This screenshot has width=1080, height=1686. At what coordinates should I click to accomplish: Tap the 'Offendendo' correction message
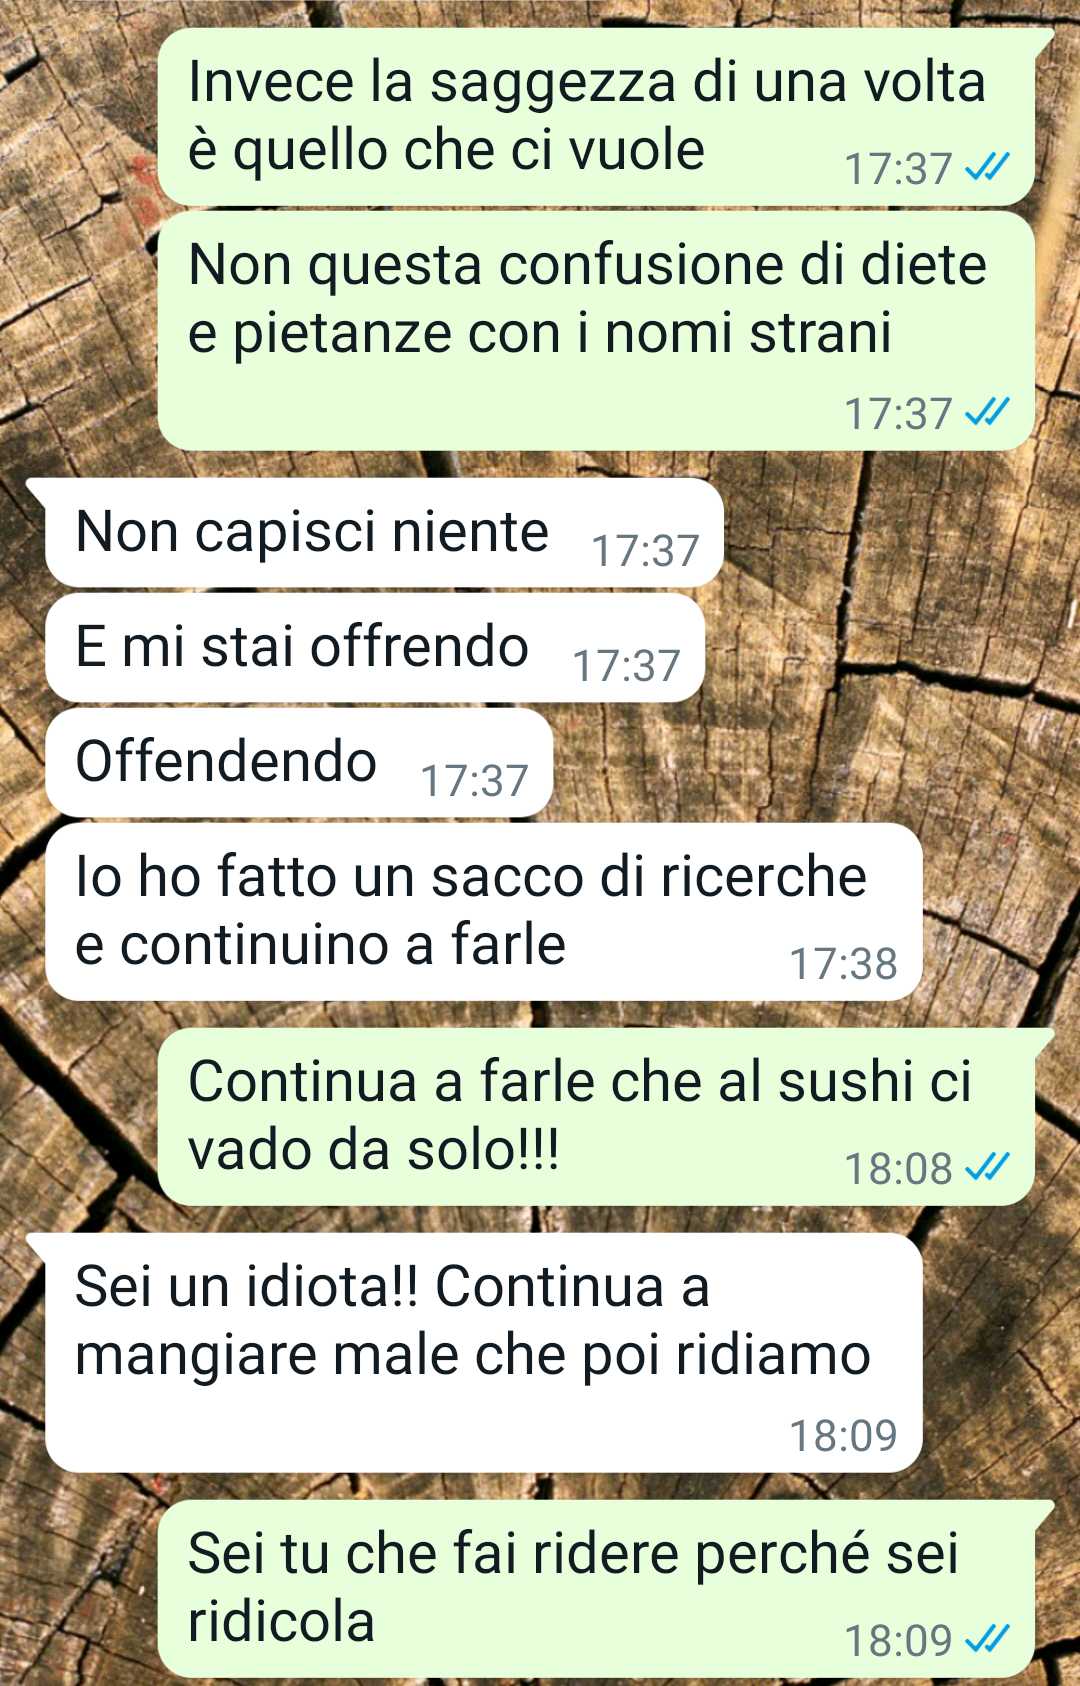[299, 763]
